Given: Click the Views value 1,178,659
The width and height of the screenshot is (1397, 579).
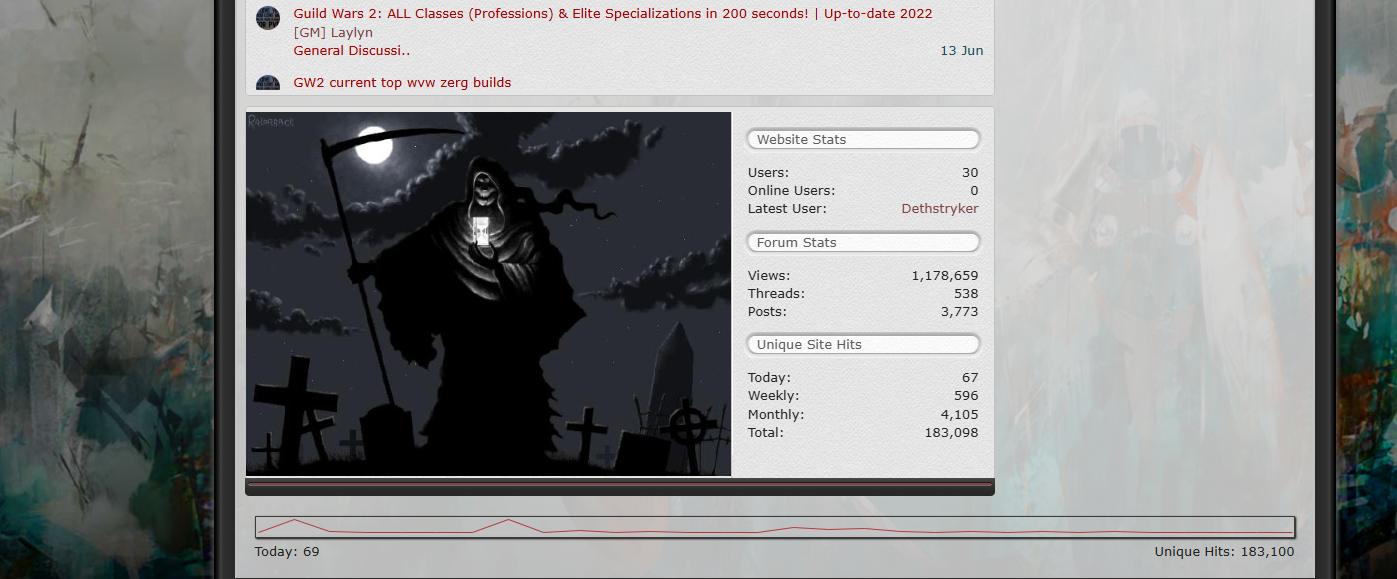Looking at the screenshot, I should pos(945,276).
